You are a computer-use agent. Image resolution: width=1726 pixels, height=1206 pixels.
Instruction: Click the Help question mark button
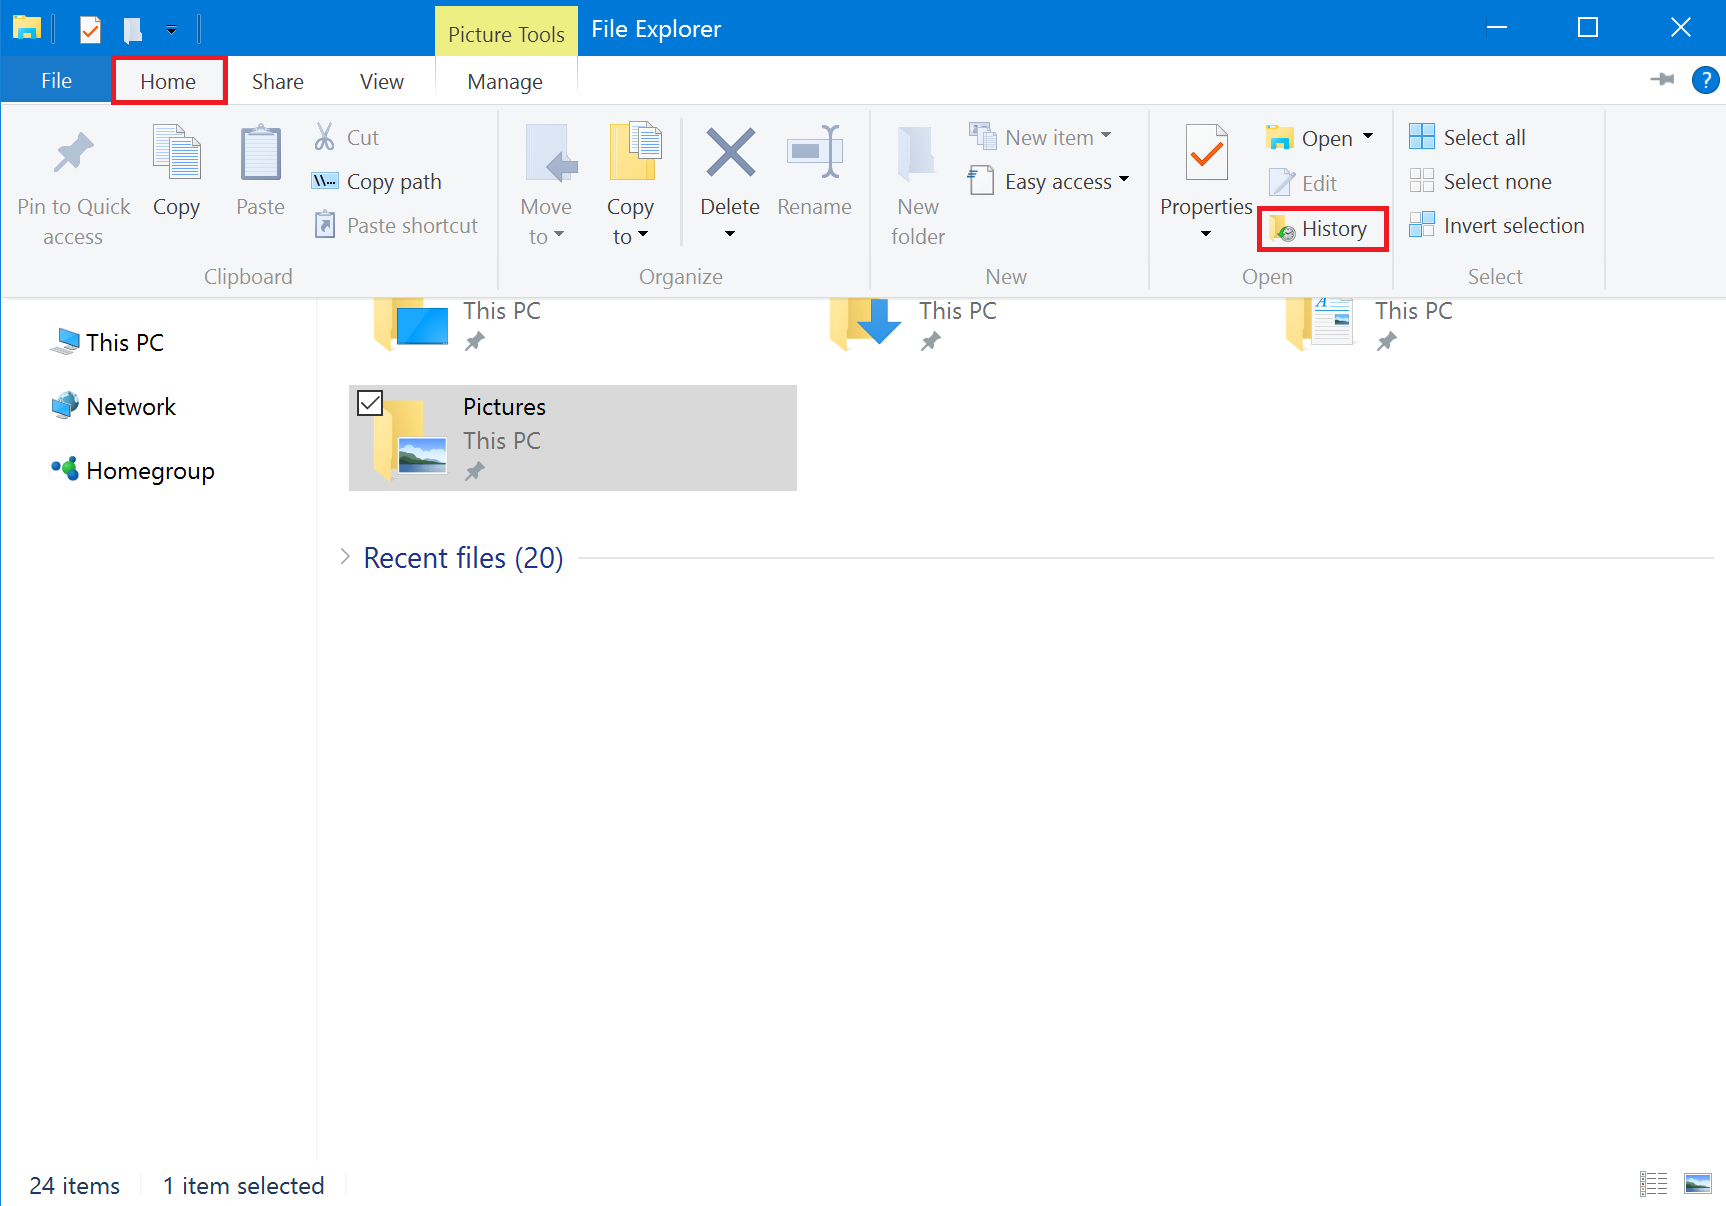(x=1705, y=80)
